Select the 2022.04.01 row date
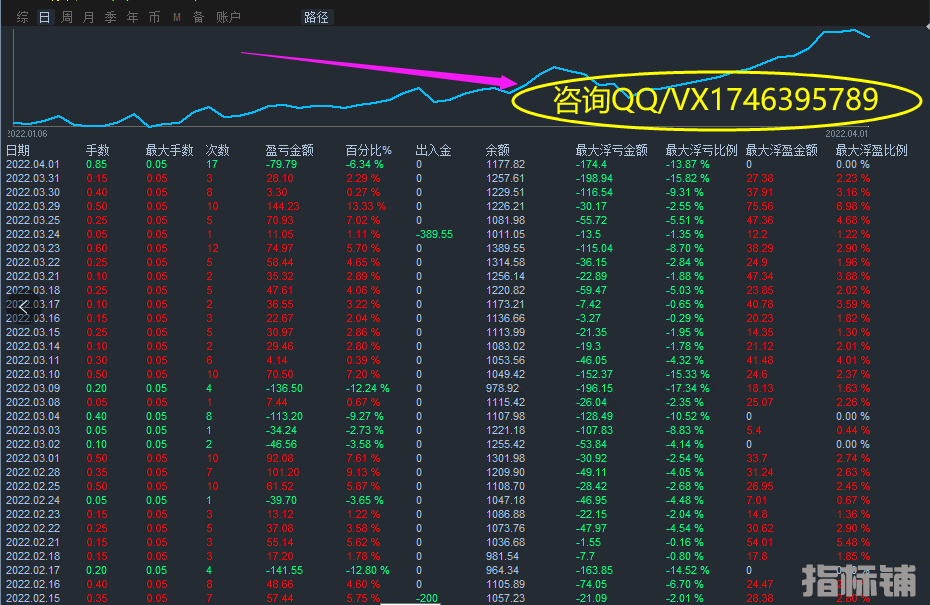Screen dimensions: 930x605 [33, 164]
